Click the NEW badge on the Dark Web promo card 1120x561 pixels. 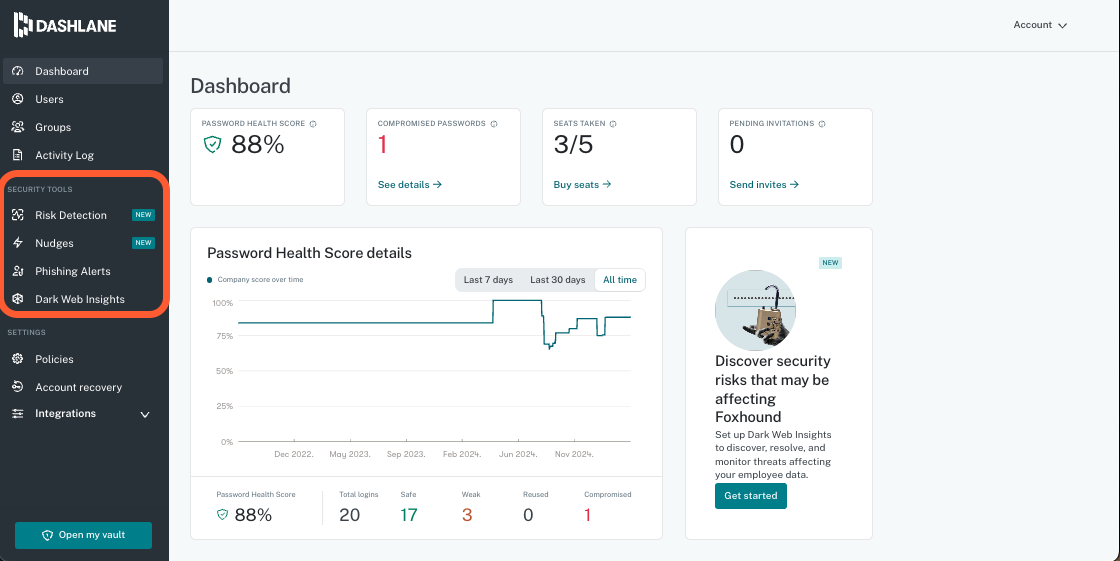click(830, 263)
